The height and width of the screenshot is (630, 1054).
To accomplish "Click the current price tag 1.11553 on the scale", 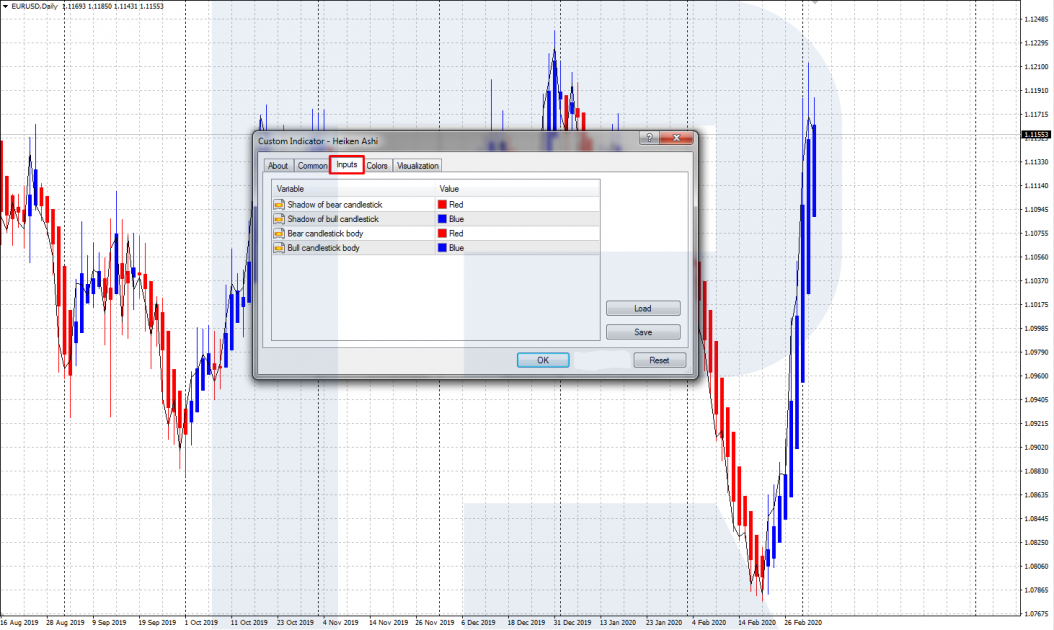I will (1036, 134).
